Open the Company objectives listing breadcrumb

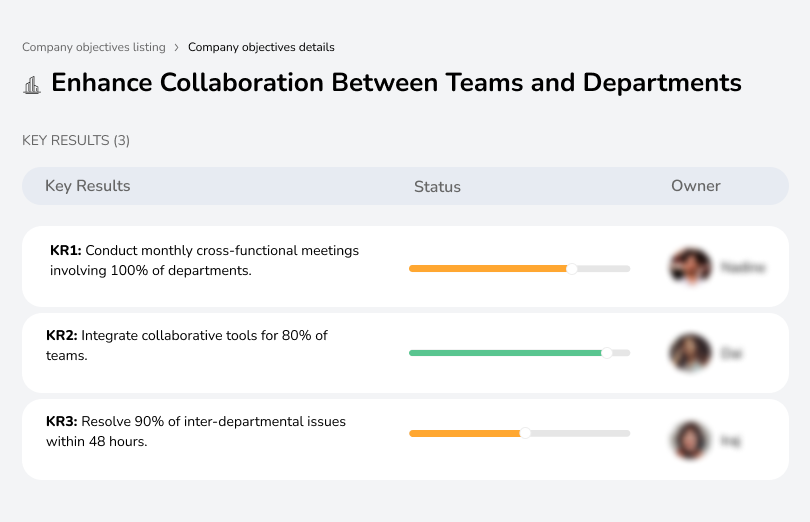(94, 47)
